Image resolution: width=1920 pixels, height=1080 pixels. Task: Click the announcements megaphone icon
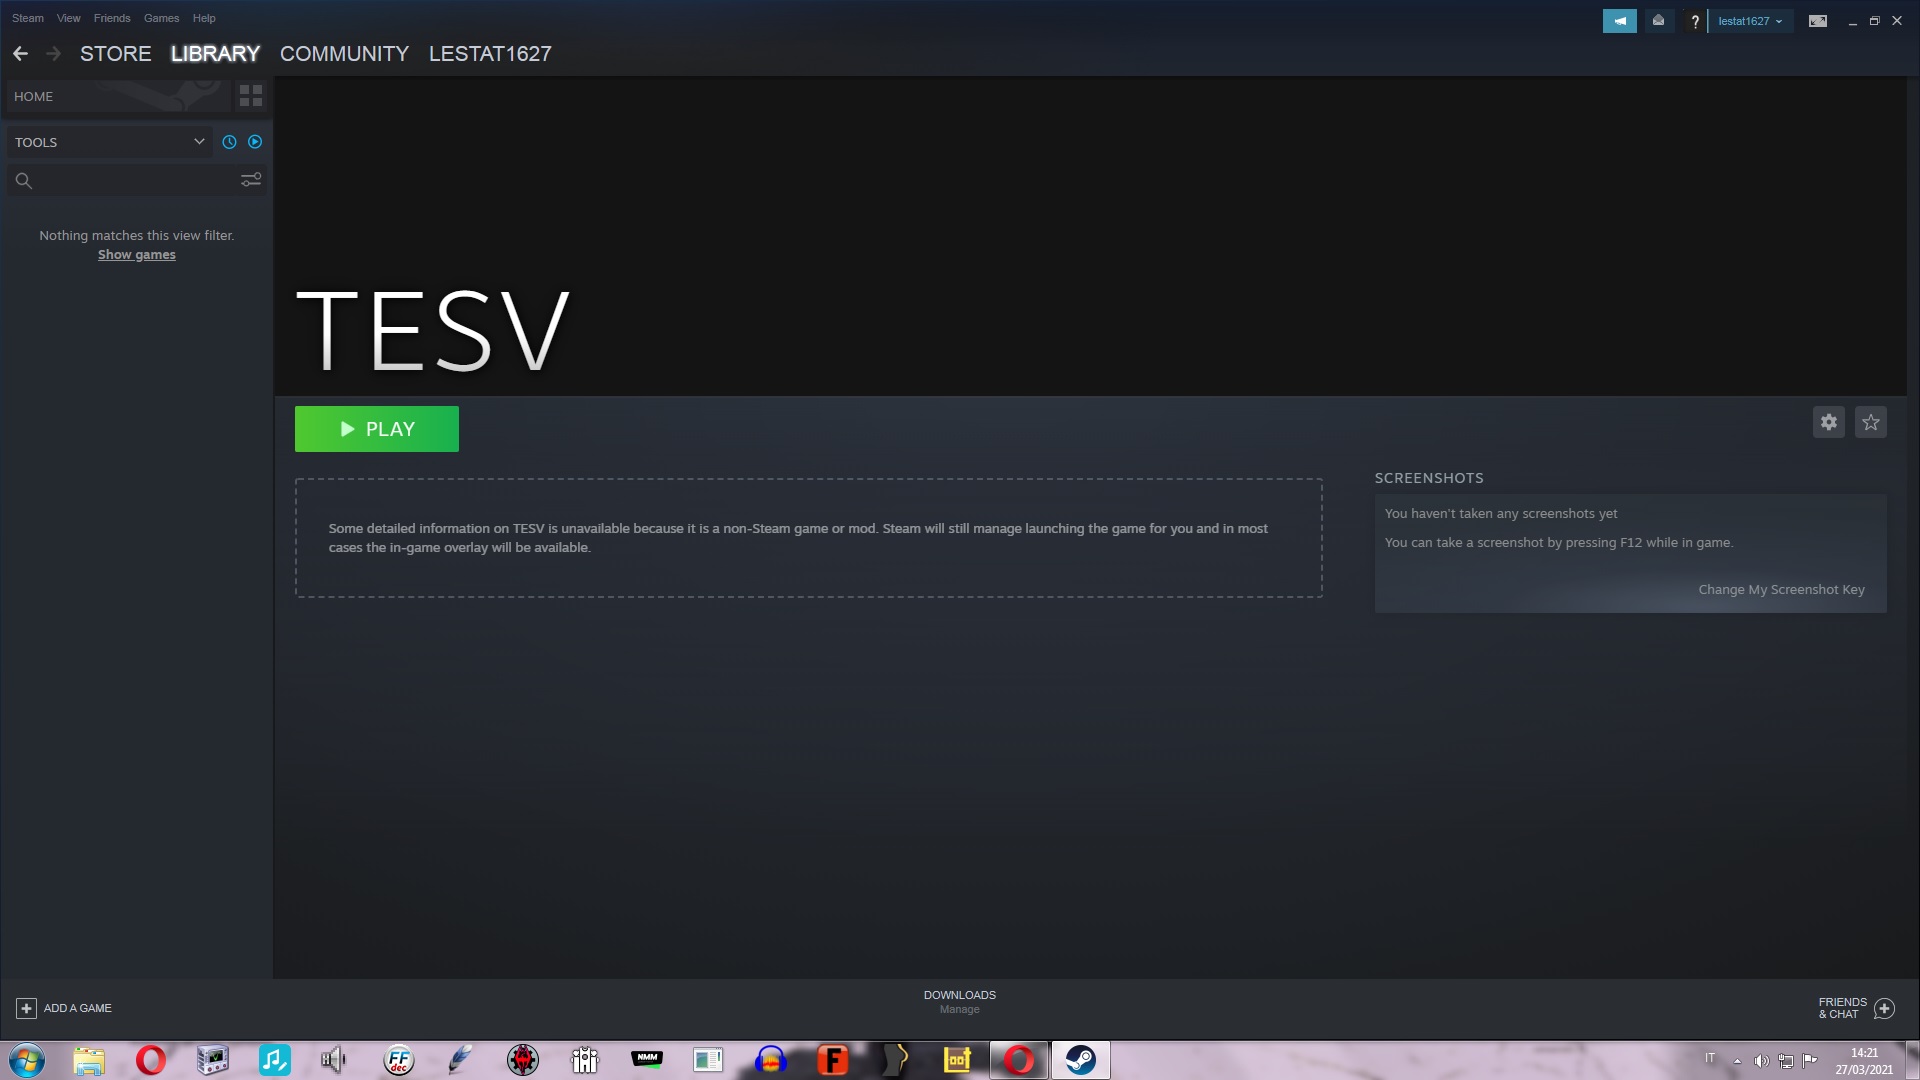pyautogui.click(x=1619, y=21)
